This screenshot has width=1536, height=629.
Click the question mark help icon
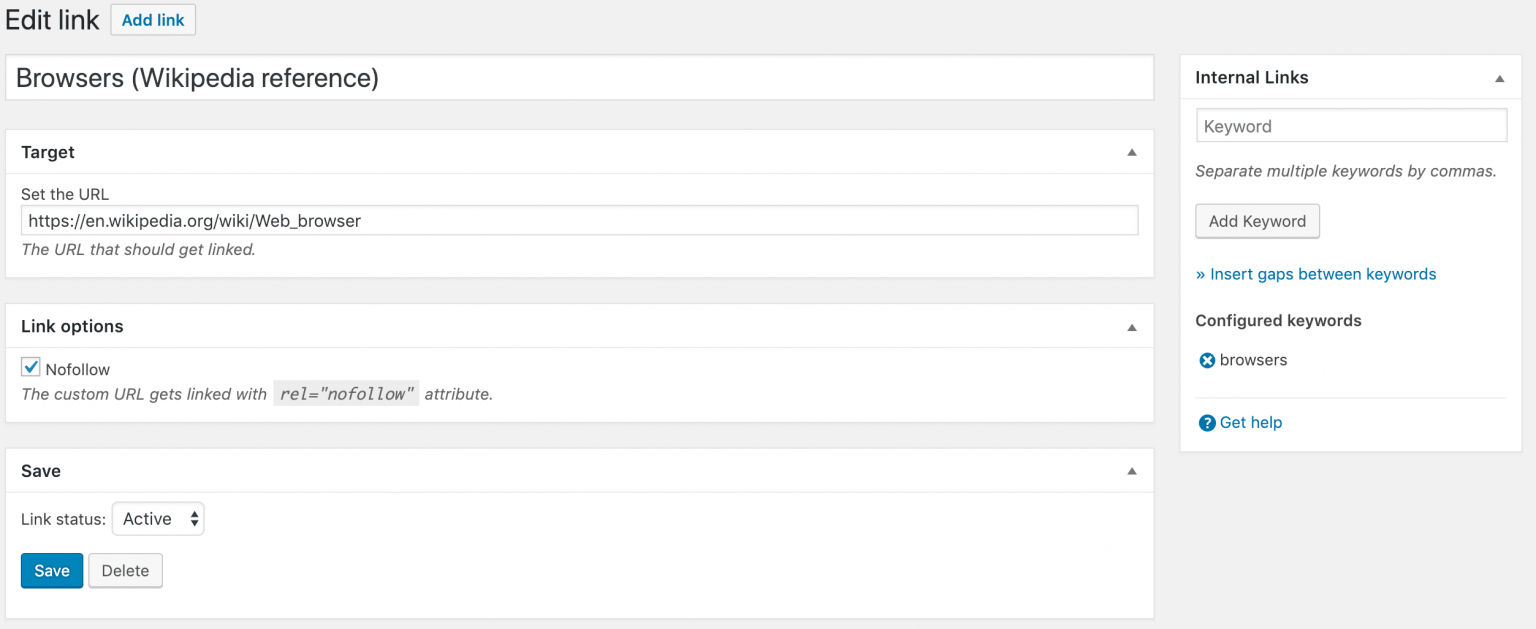[1207, 422]
